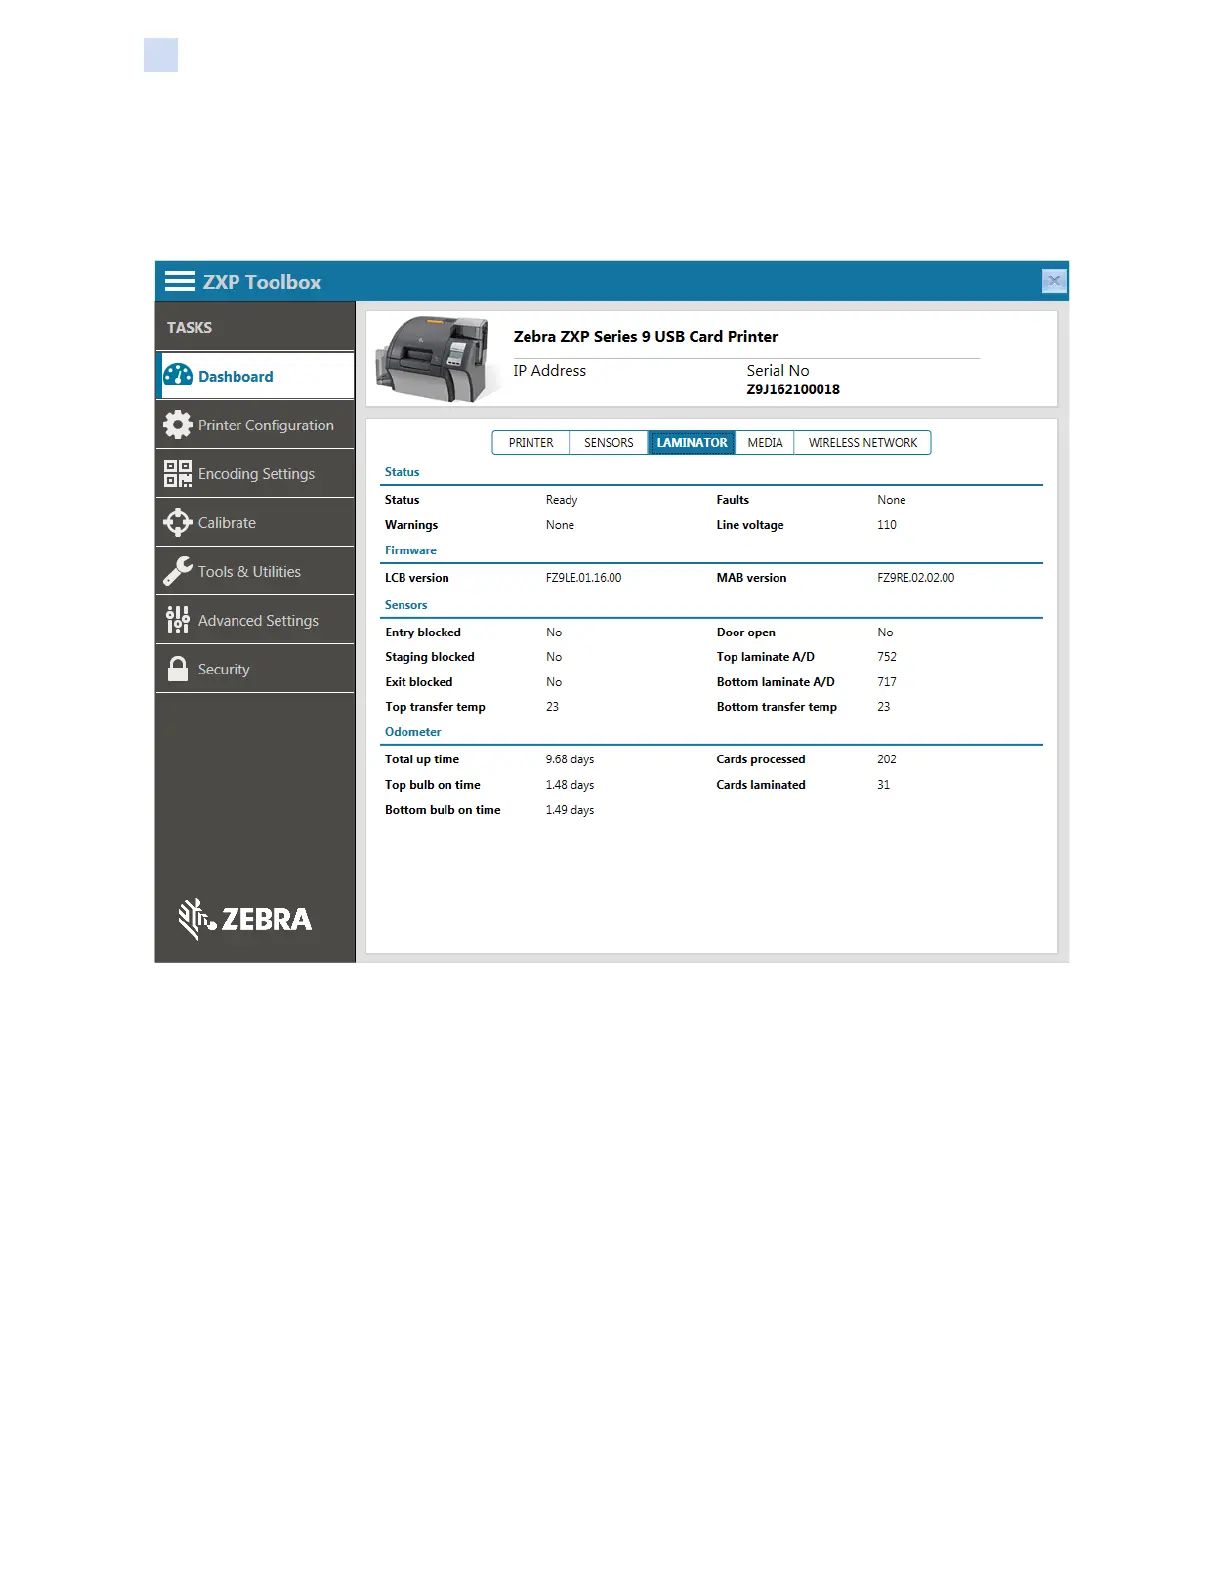Click the Line voltage value 110
The image size is (1224, 1584).
coord(887,525)
